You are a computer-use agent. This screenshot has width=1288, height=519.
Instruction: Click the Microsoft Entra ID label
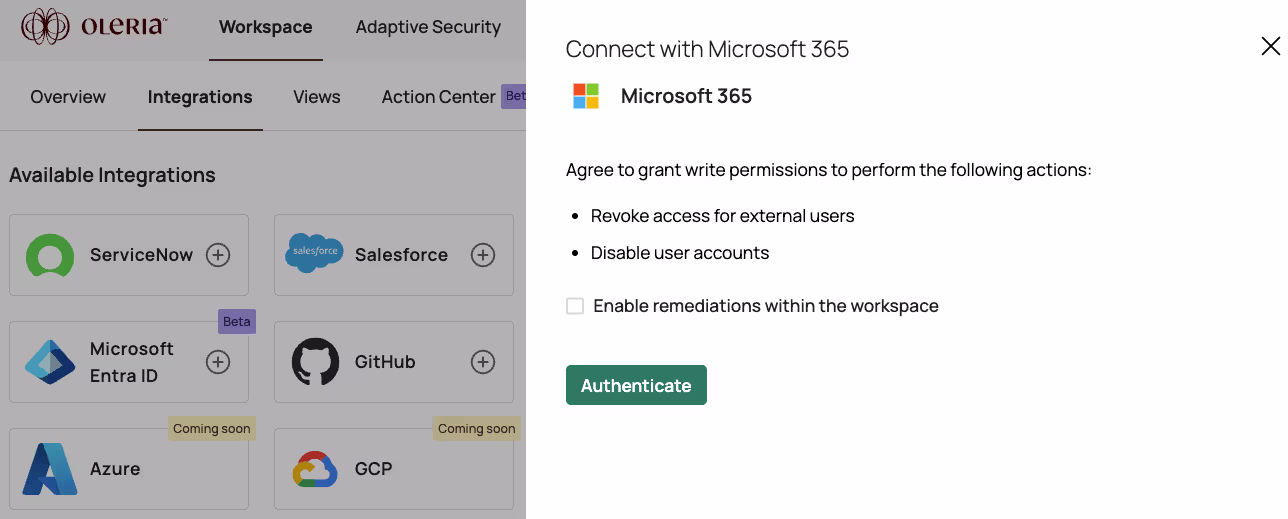point(132,362)
